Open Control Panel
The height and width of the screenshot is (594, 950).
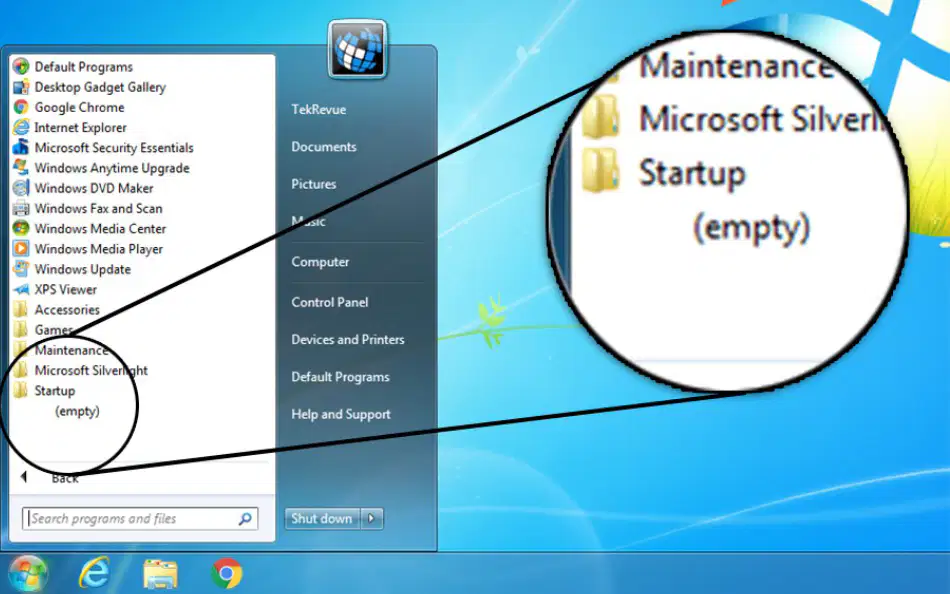pos(330,302)
